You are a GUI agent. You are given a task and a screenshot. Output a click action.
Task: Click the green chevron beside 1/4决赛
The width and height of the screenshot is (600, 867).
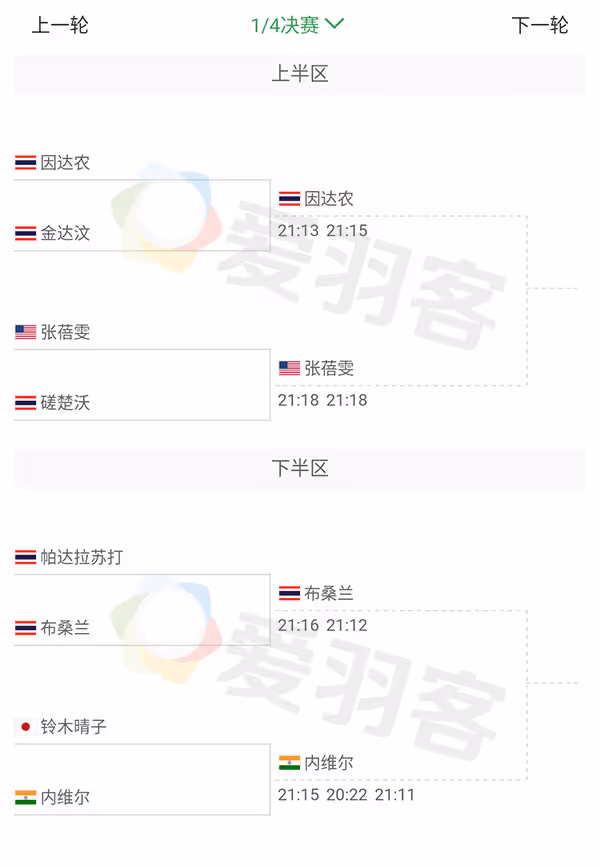click(x=335, y=24)
